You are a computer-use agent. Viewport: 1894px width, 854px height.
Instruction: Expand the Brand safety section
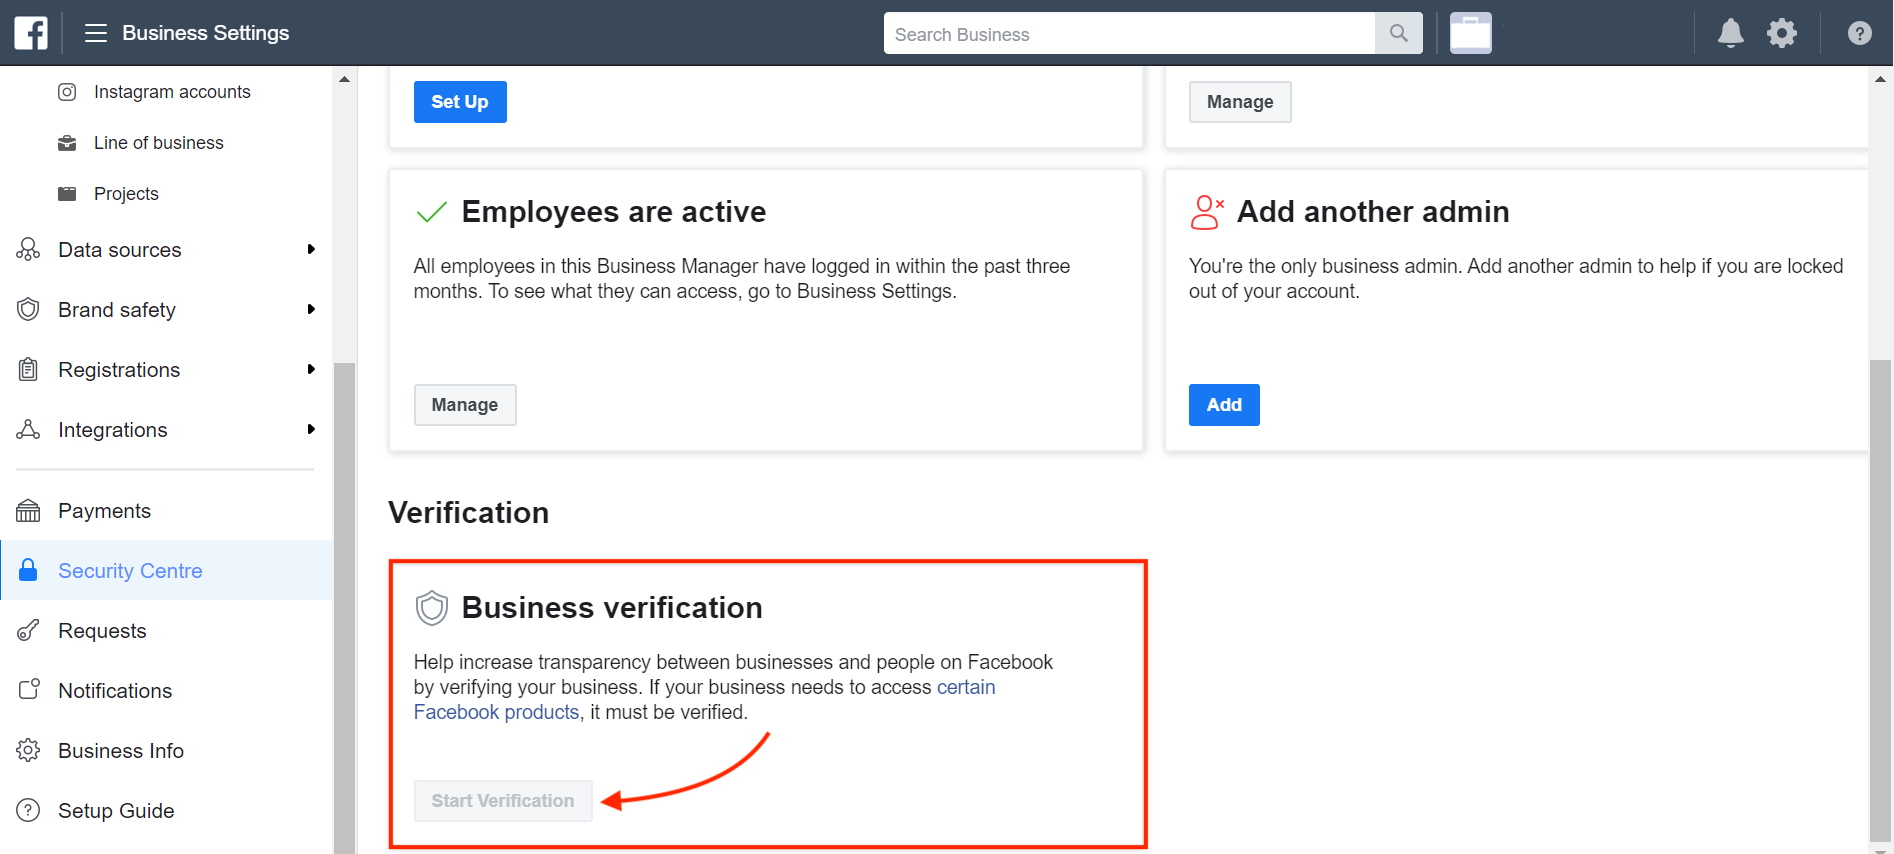click(x=166, y=310)
